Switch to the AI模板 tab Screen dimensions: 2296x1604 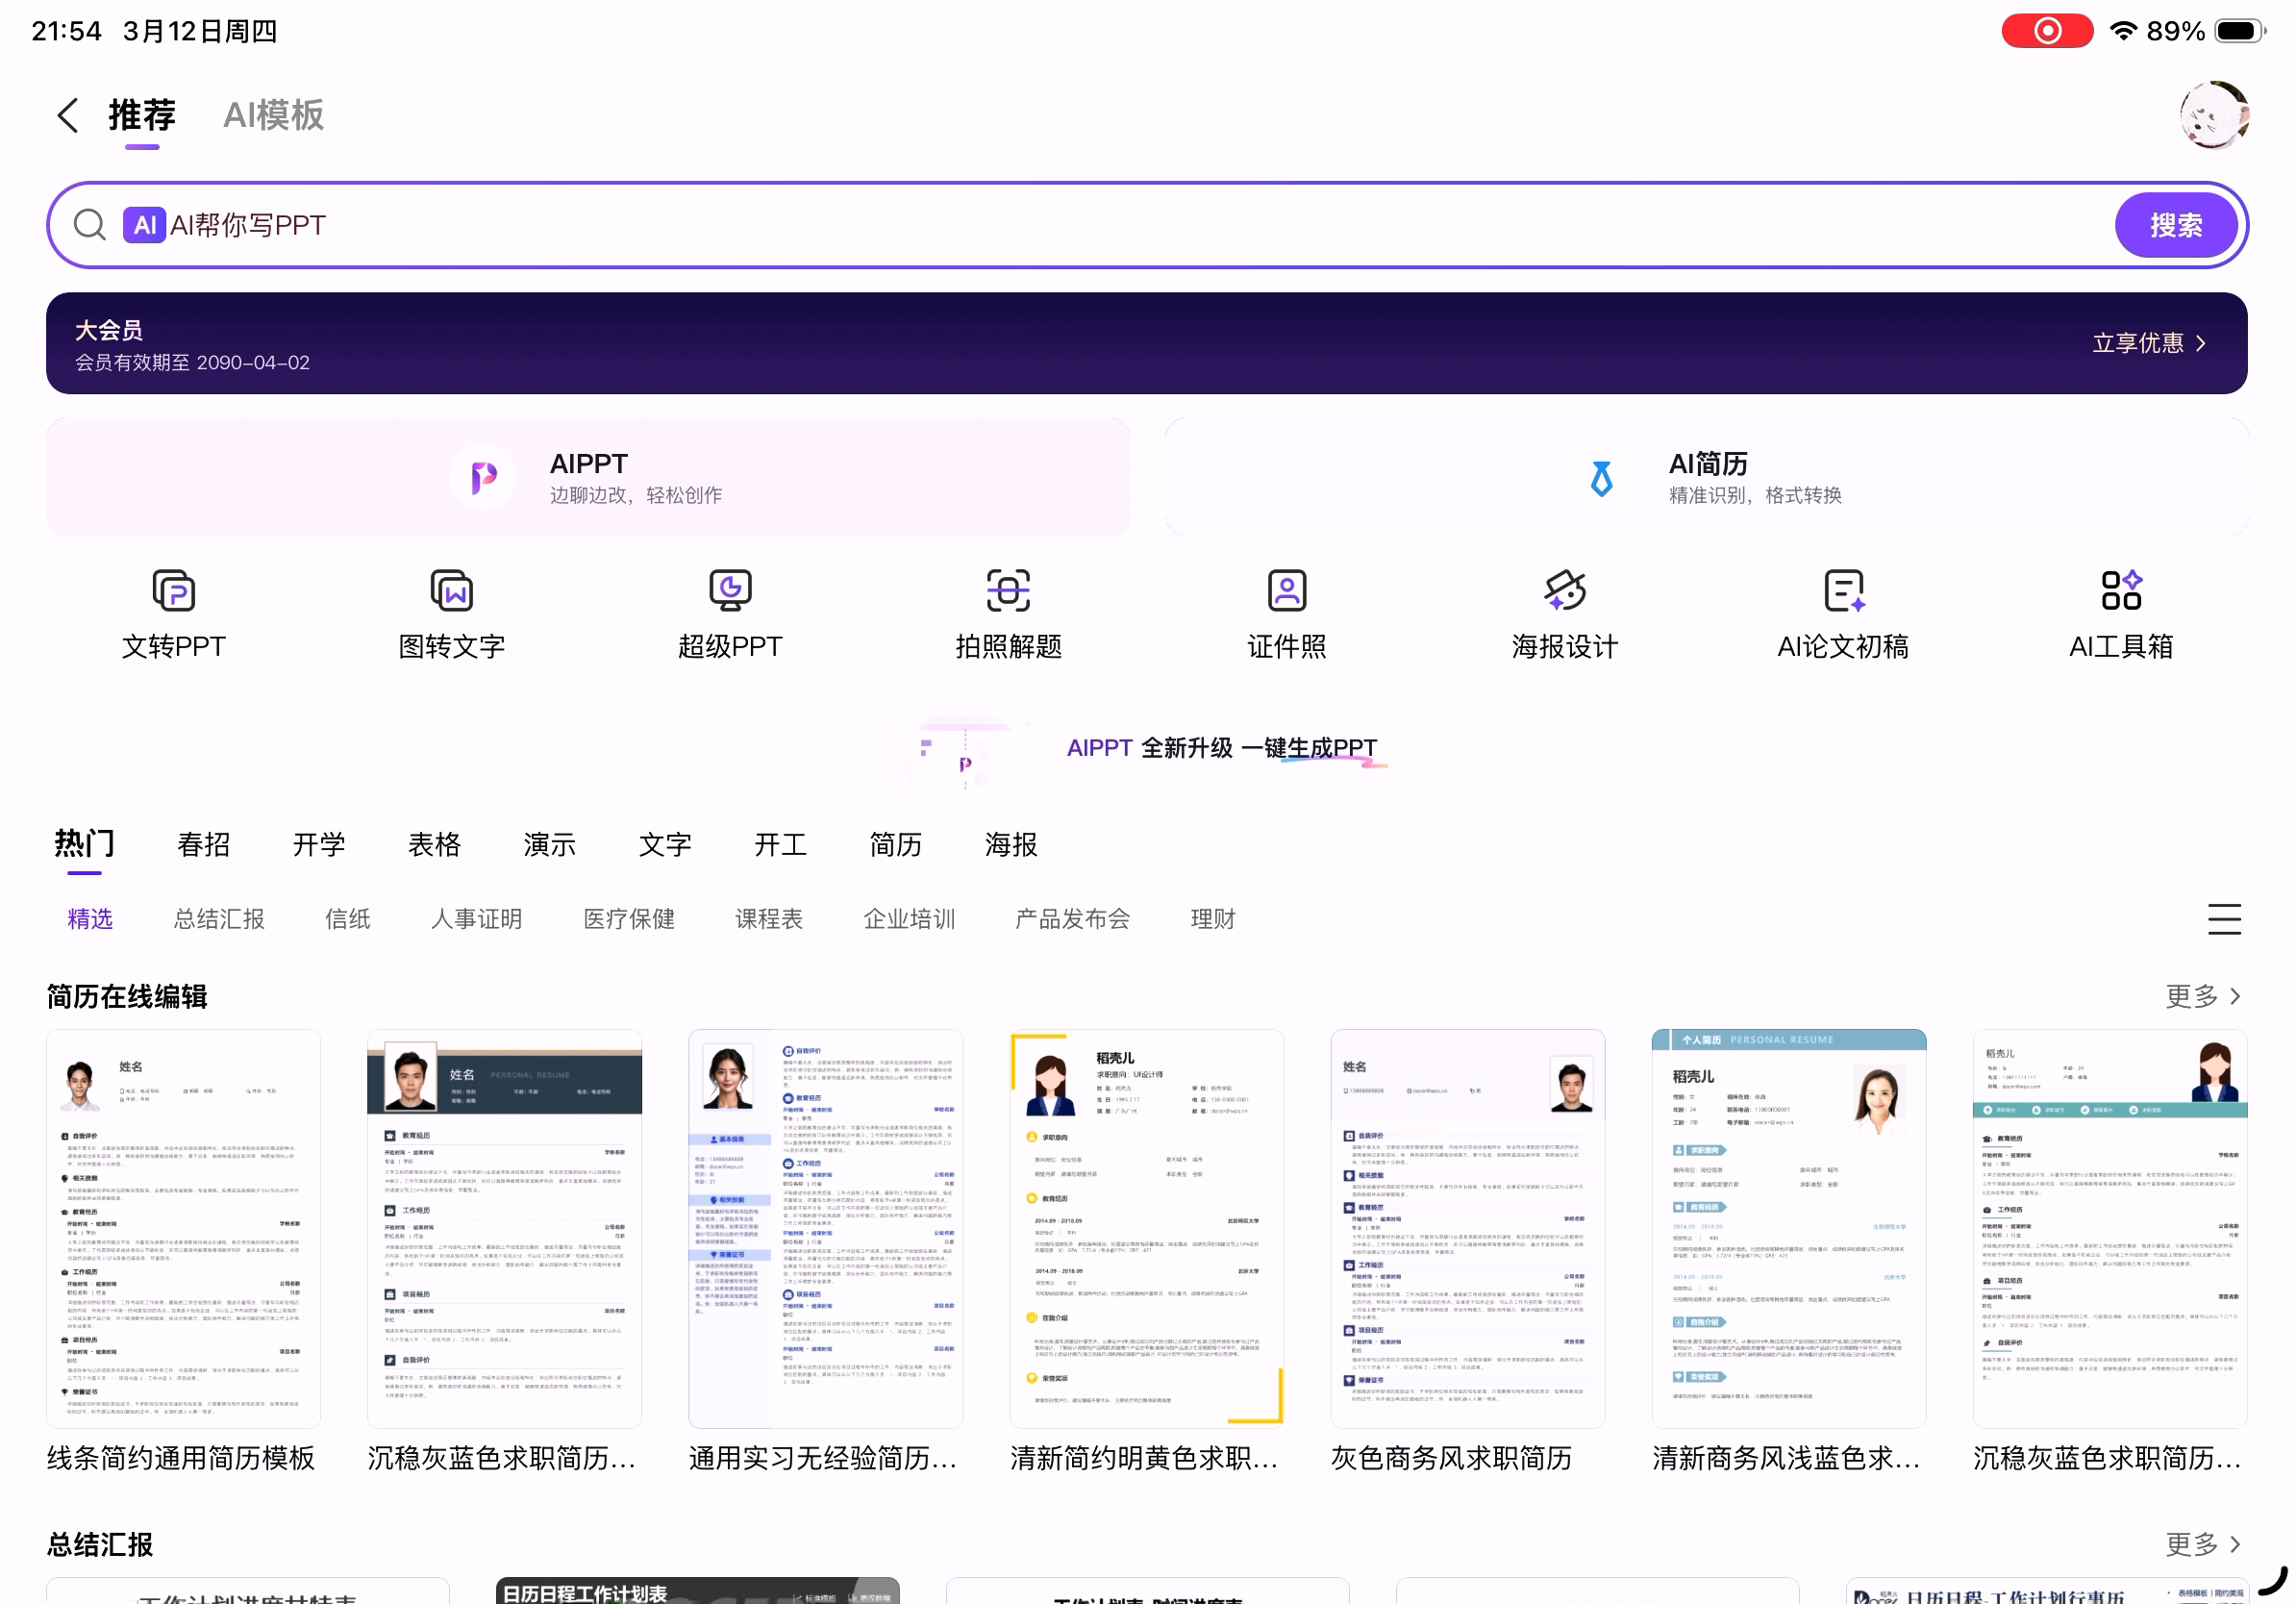[273, 116]
